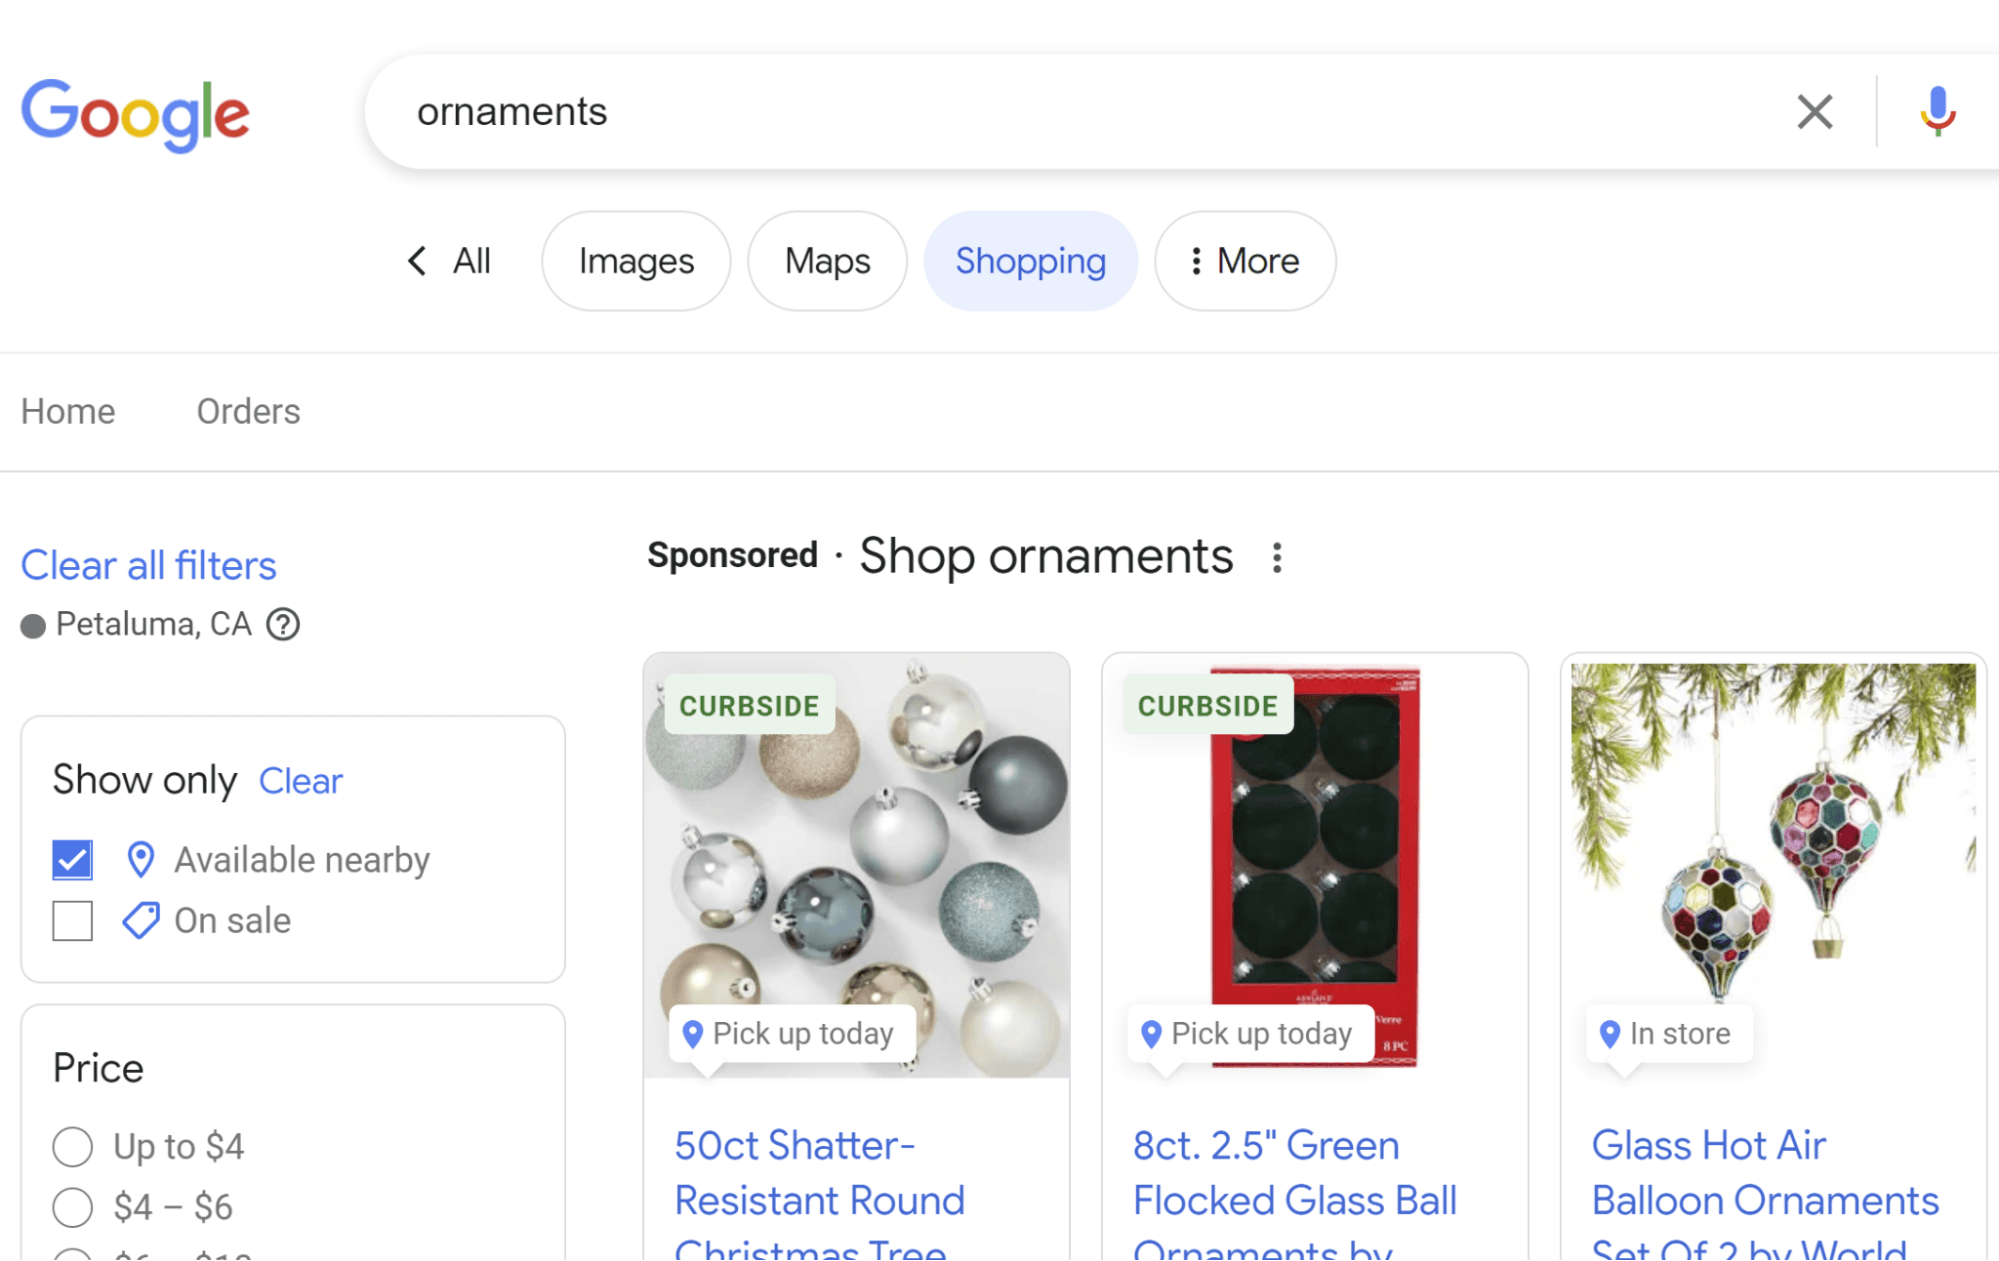Click the back chevron beside All
This screenshot has width=1999, height=1261.
coord(417,261)
